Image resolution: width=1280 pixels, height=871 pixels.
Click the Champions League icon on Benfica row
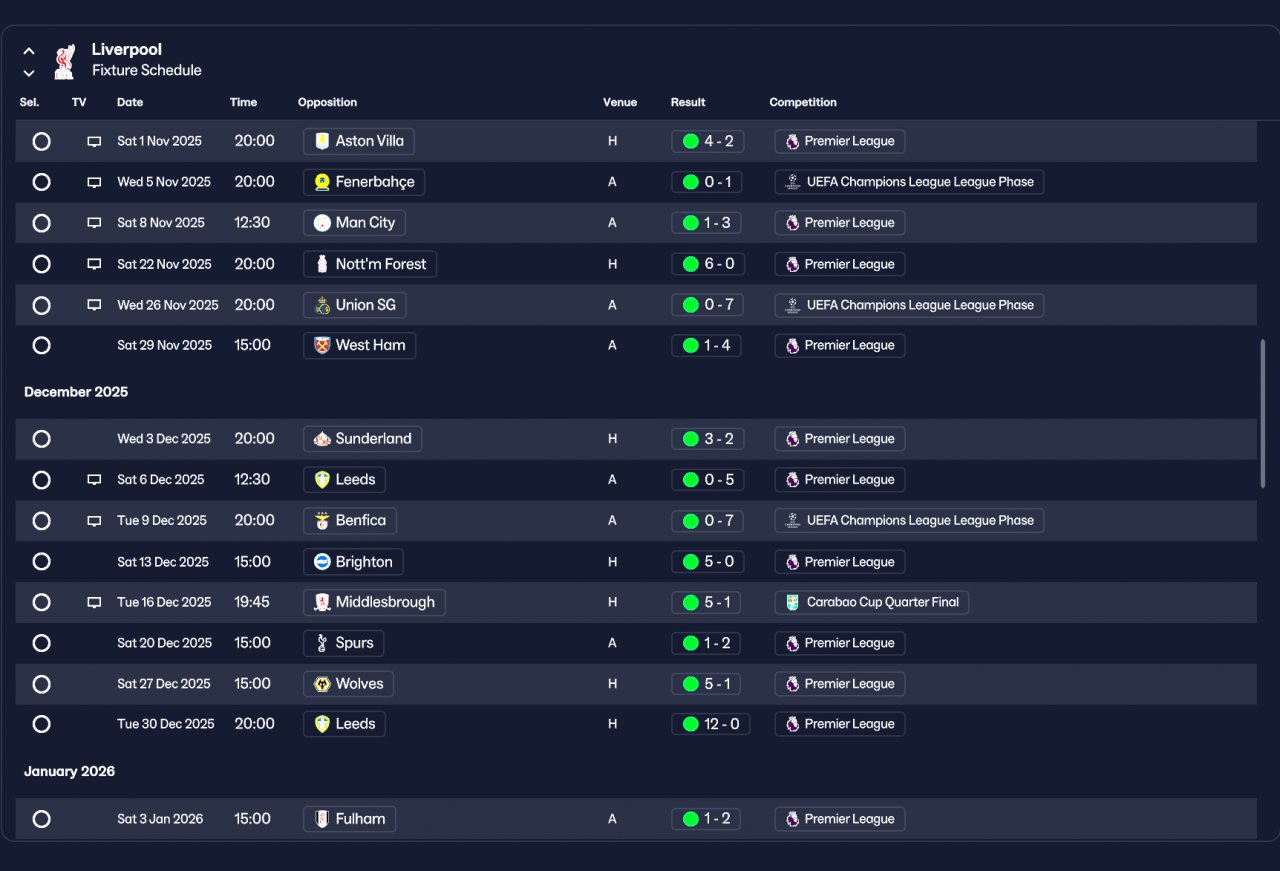tap(792, 520)
